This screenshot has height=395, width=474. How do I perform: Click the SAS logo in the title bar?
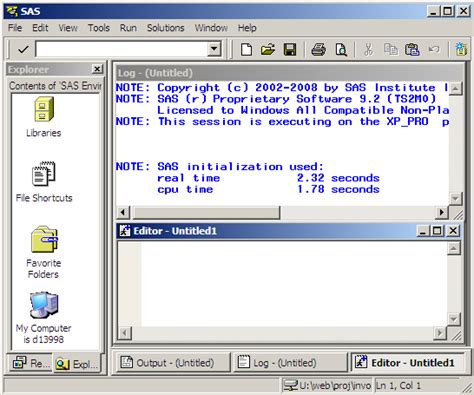point(12,11)
